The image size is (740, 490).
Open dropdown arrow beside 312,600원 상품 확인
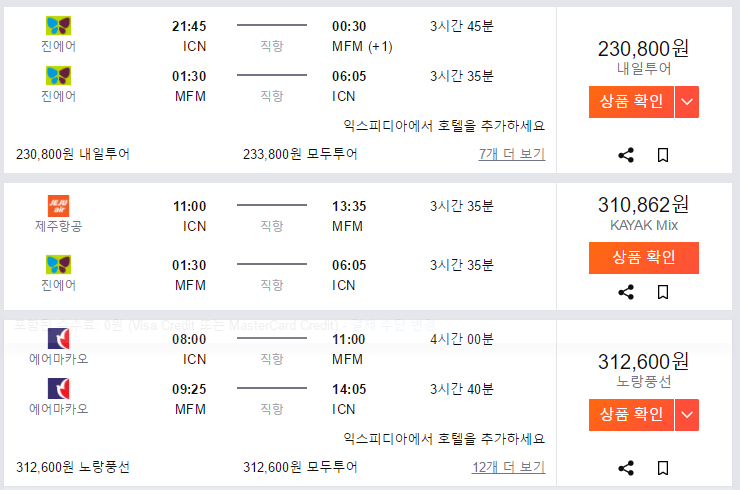tap(687, 414)
